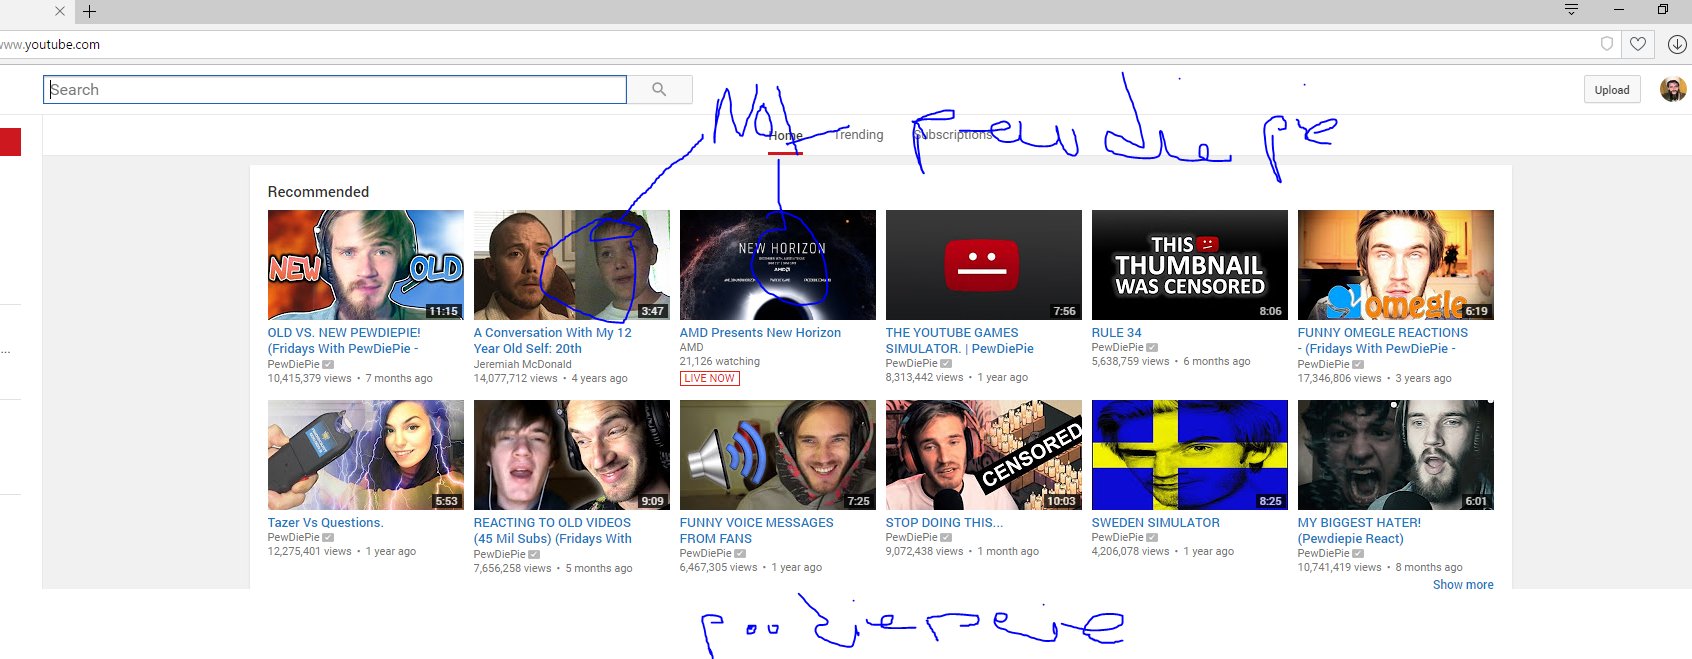Open a new browser tab with plus
Screen dimensions: 1692x659
tap(89, 12)
